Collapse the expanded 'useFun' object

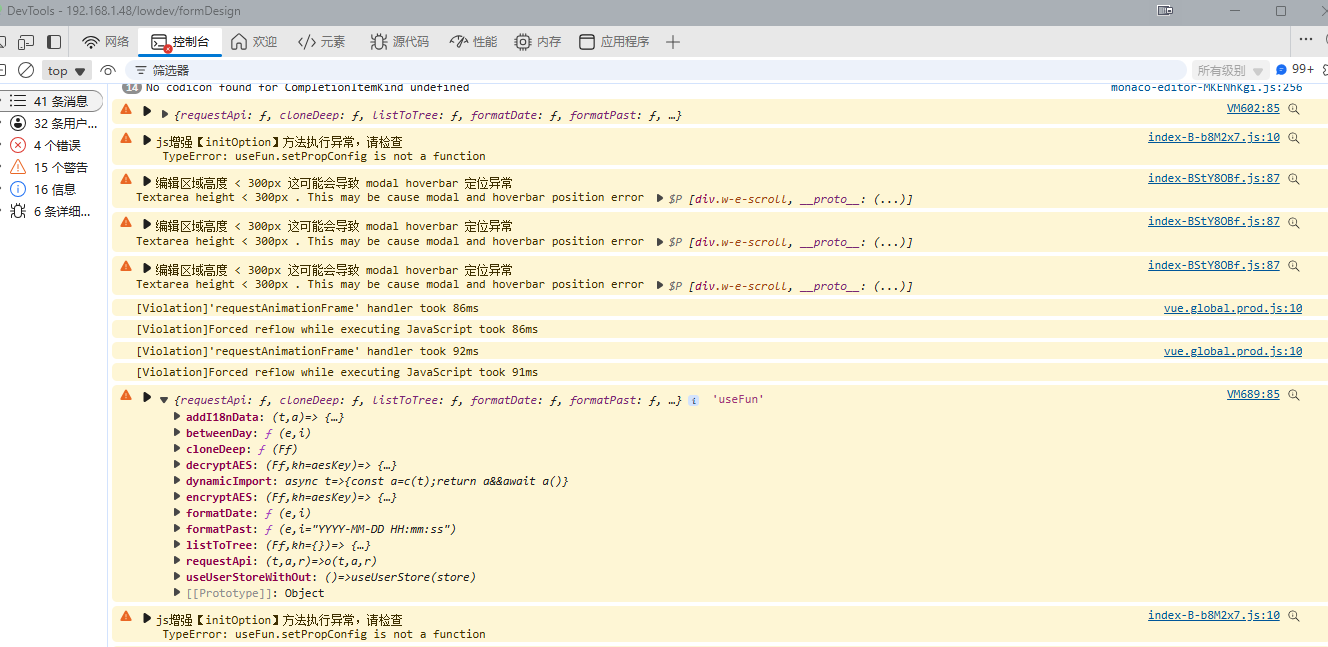pos(165,400)
